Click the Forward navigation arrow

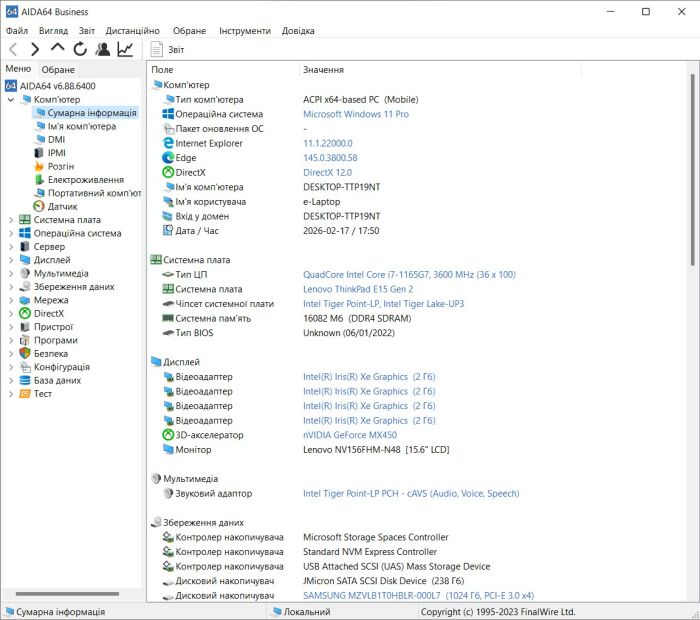coord(35,49)
